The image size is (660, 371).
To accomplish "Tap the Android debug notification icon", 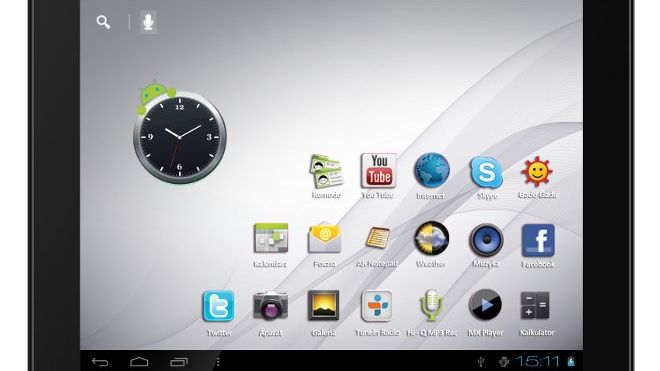I will (x=503, y=362).
